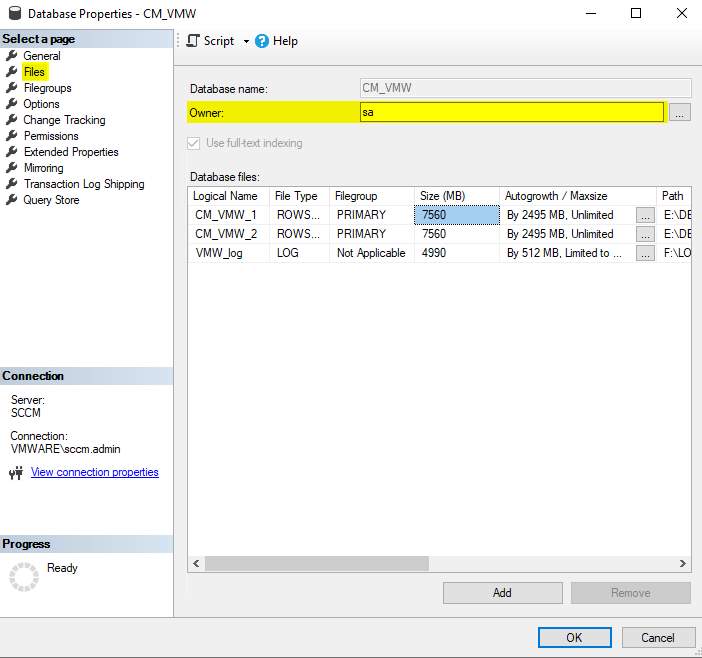
Task: Click the wrench icon next to Permissions
Action: click(12, 136)
